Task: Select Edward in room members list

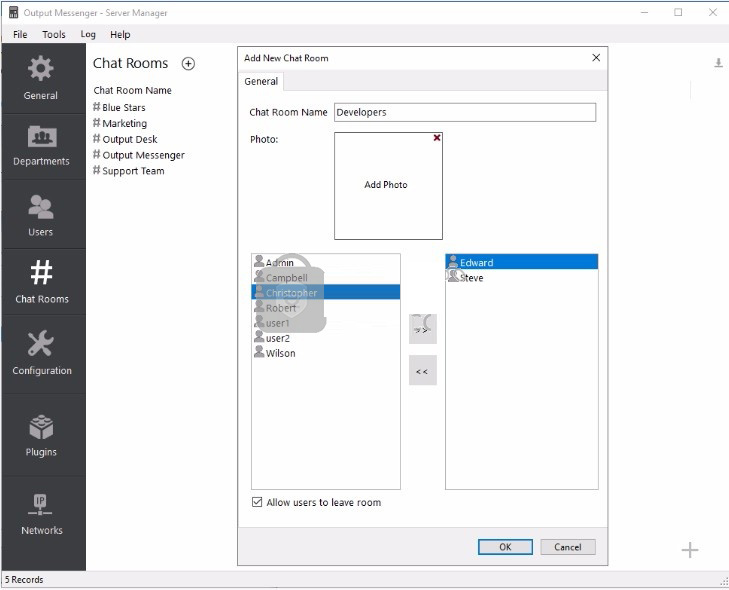Action: coord(522,262)
